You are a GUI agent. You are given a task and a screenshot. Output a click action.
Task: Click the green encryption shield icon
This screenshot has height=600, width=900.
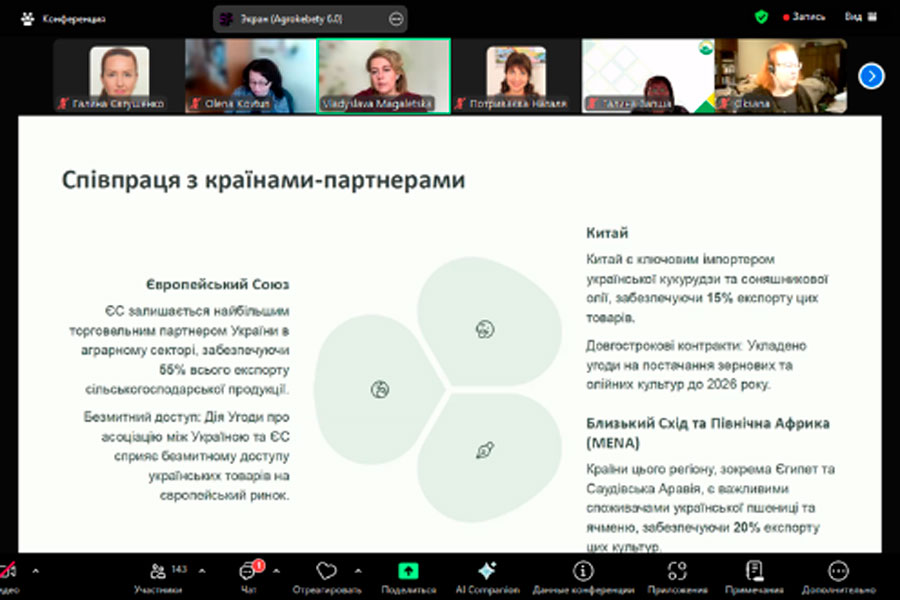click(761, 17)
